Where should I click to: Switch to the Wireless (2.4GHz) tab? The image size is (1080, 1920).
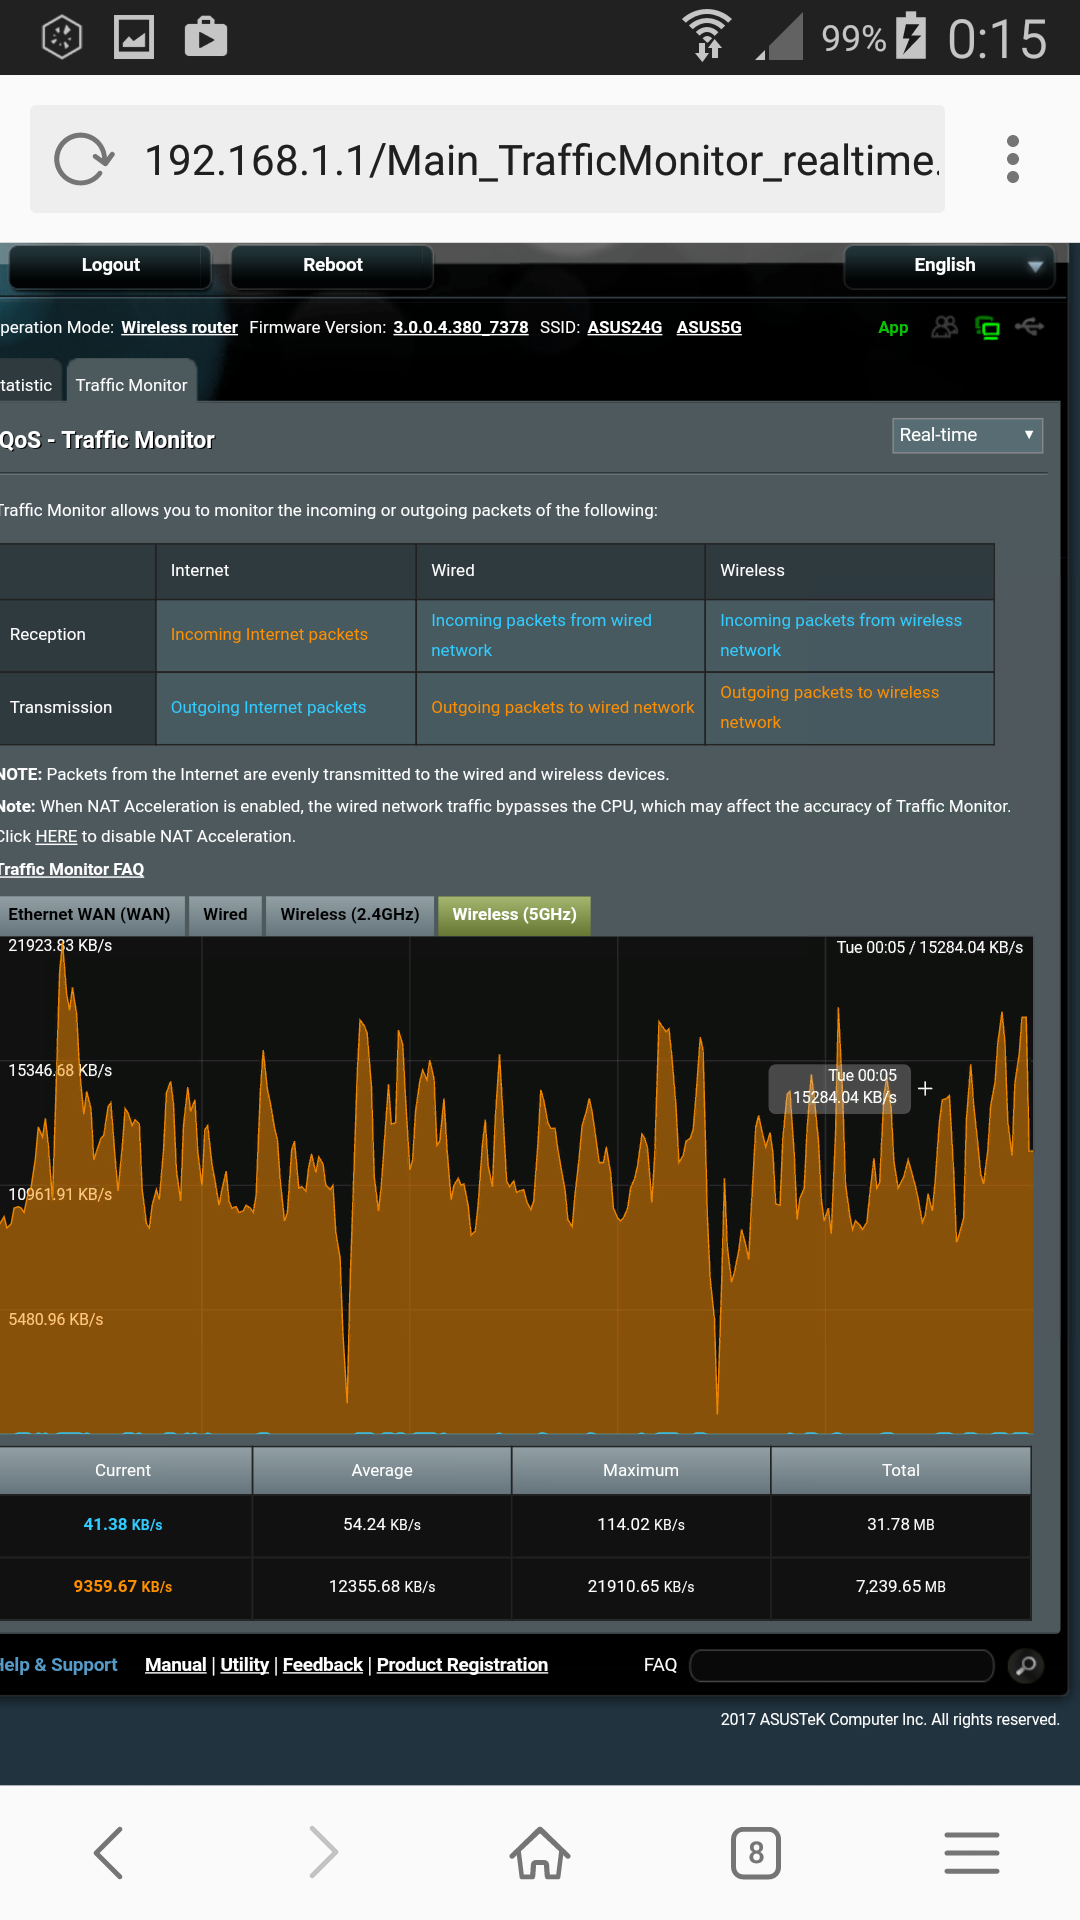pos(349,915)
